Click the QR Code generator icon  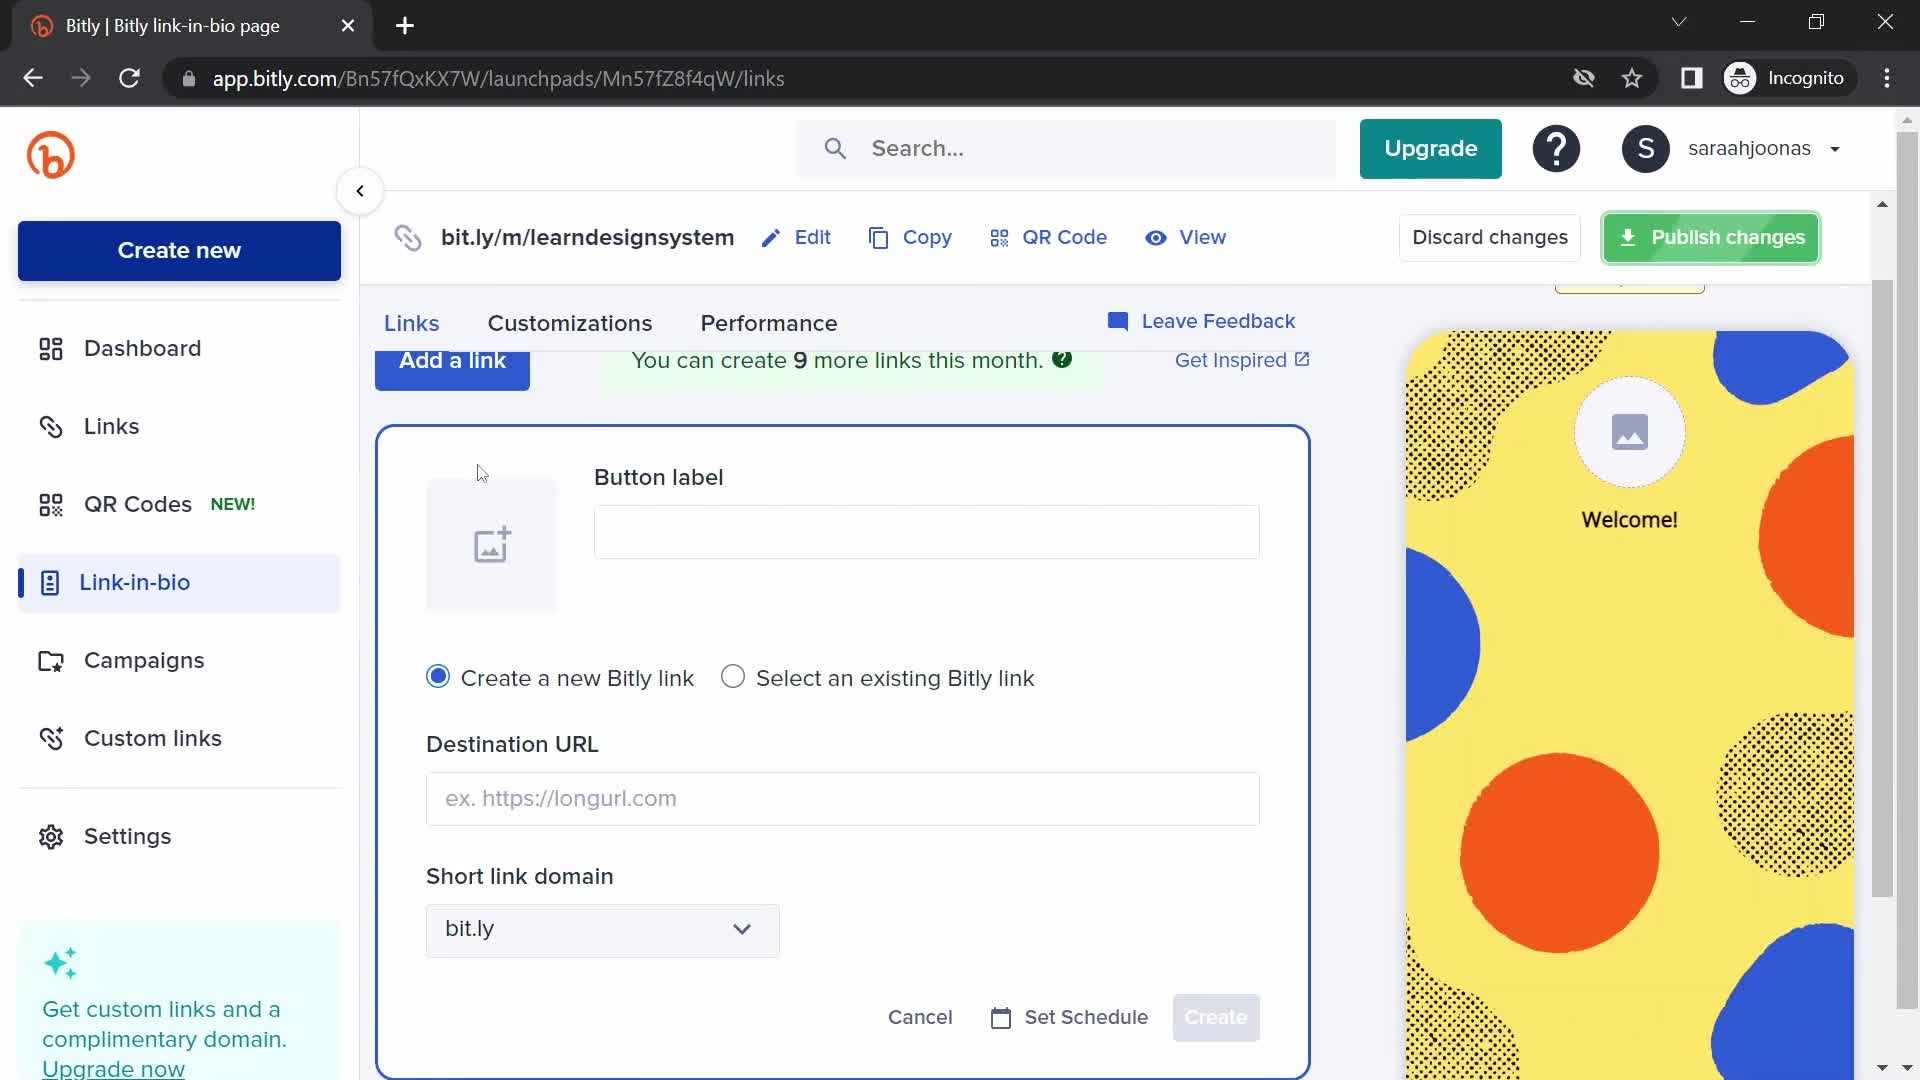(x=998, y=237)
